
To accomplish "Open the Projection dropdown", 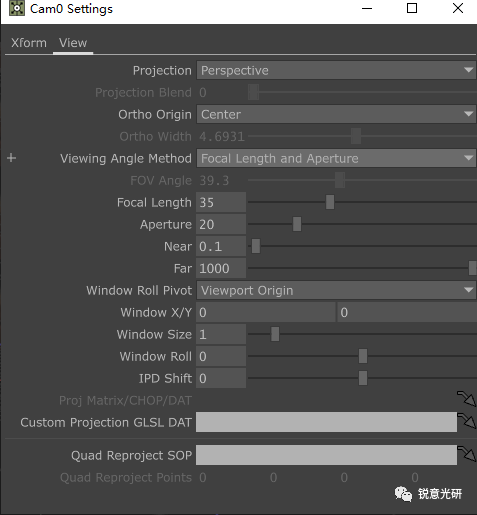I will coord(336,70).
